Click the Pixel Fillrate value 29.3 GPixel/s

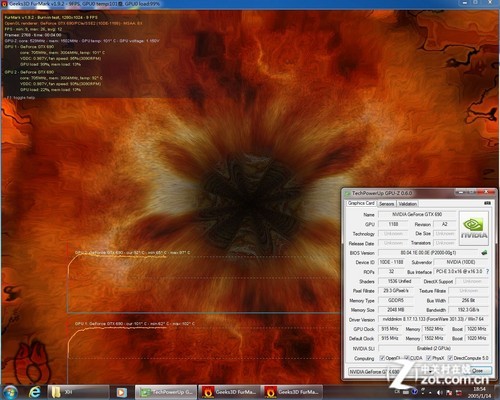(x=396, y=291)
